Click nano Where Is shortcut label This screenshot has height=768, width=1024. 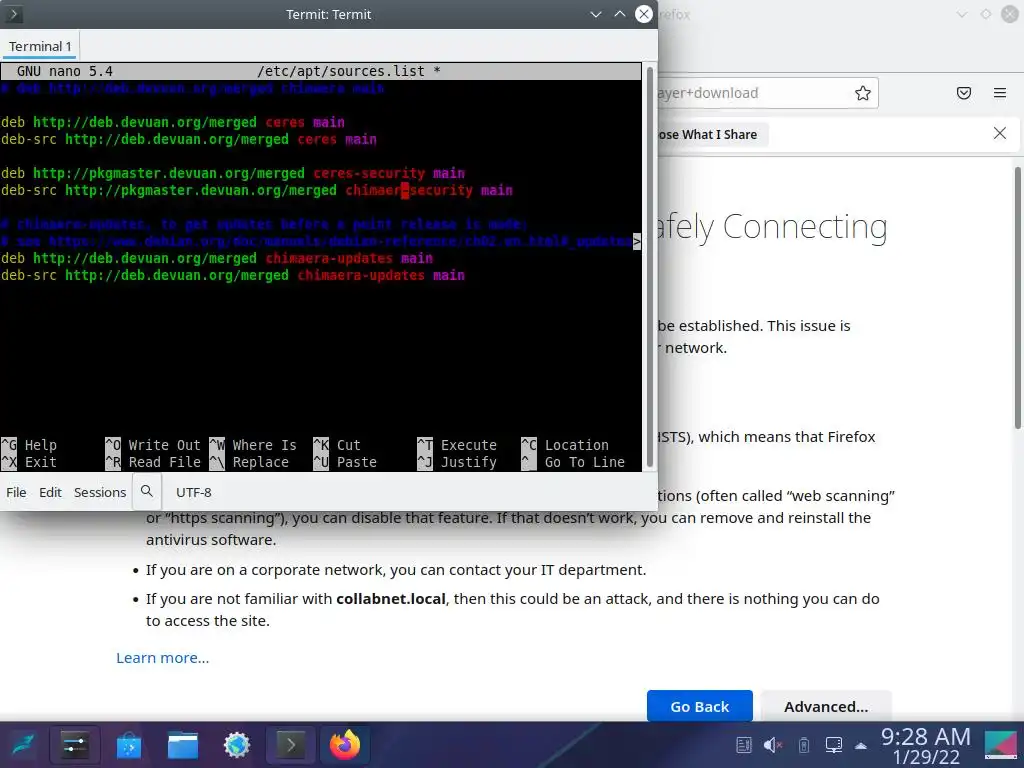point(264,445)
